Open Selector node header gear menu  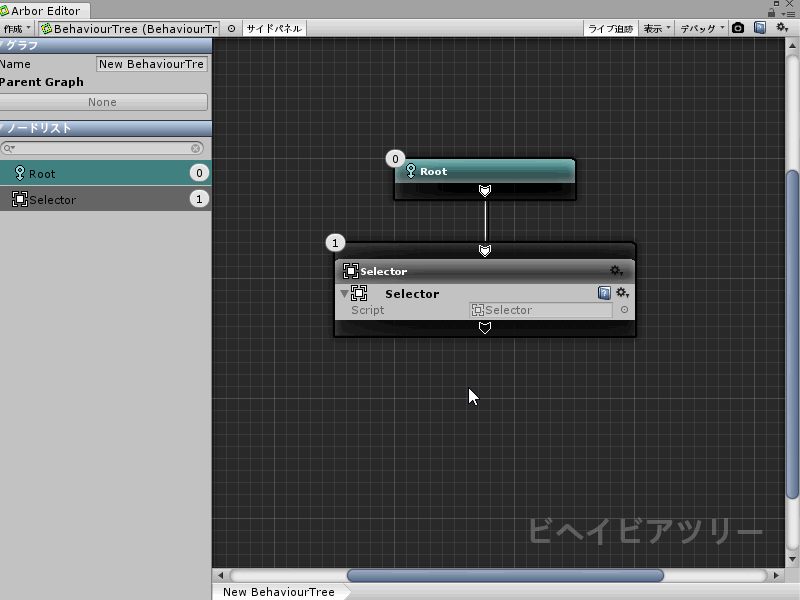click(x=616, y=271)
